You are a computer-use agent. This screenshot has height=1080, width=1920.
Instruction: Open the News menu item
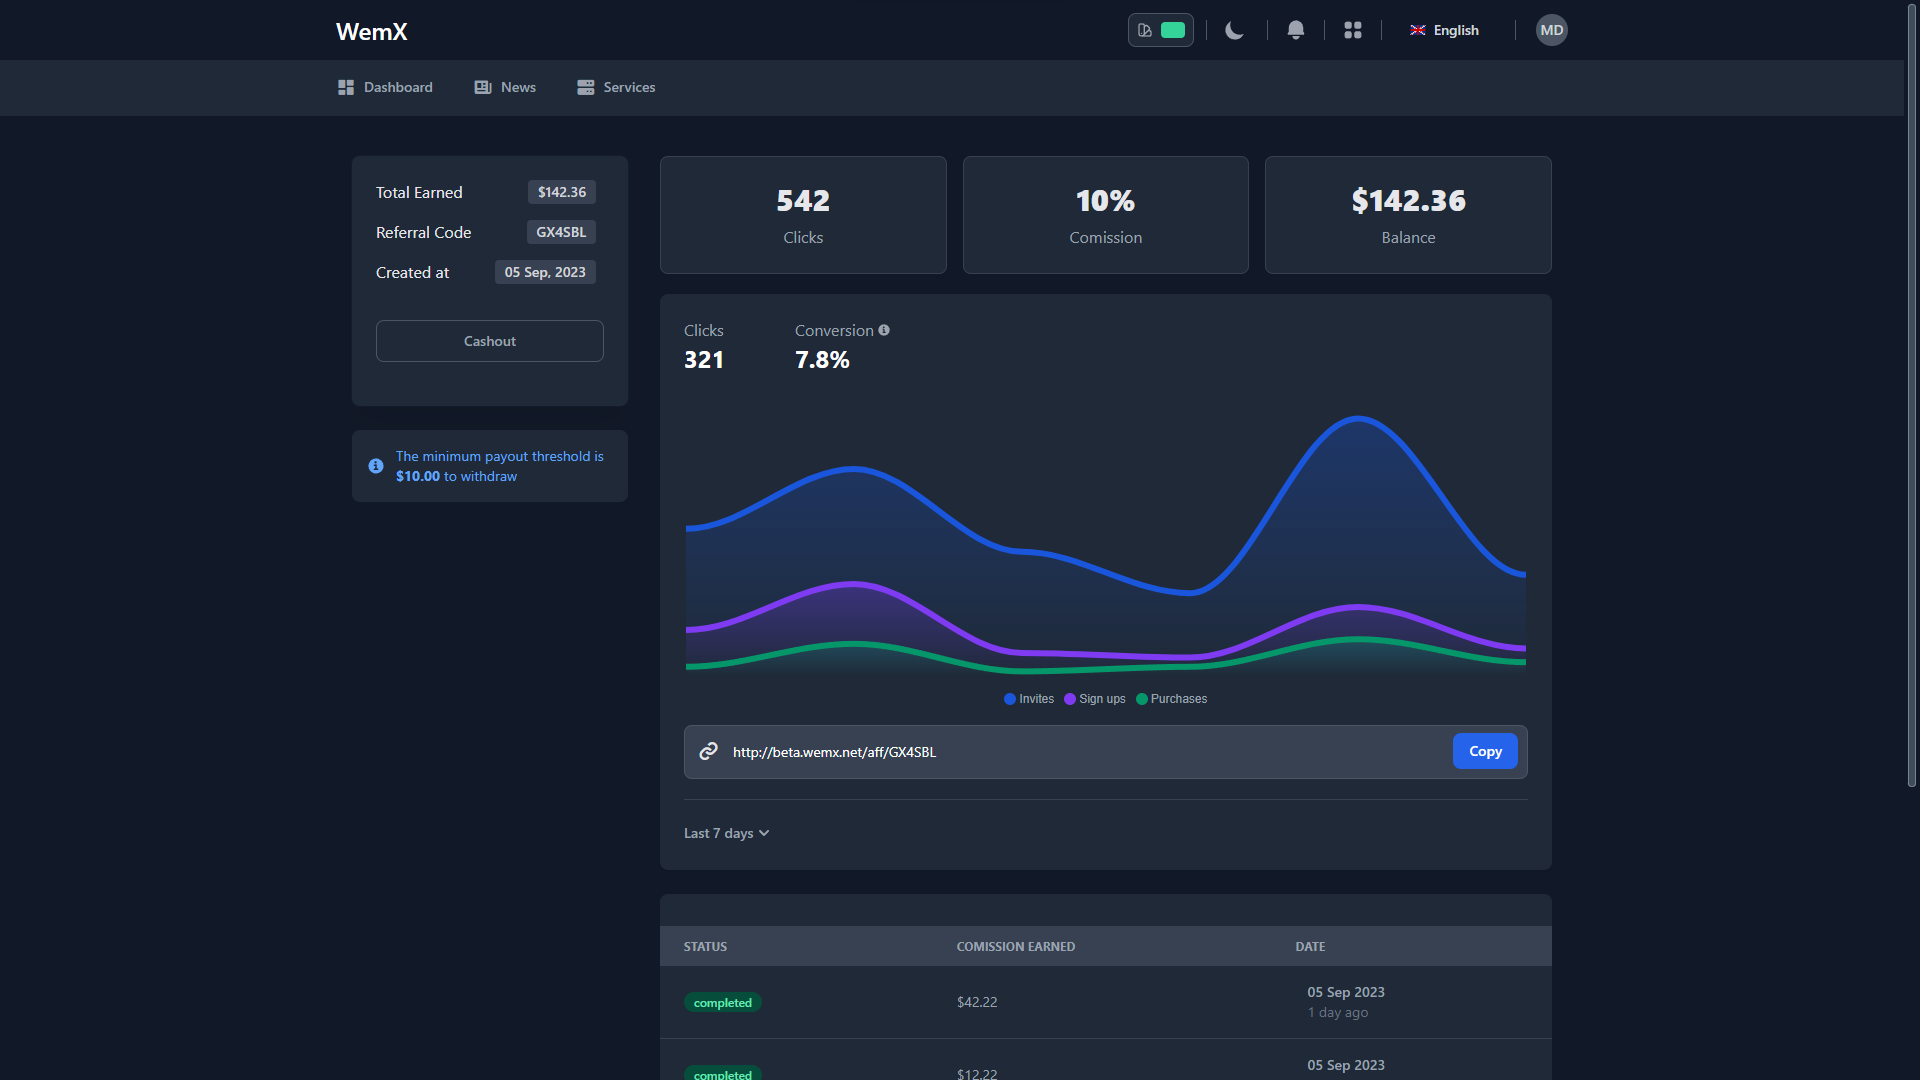point(505,87)
